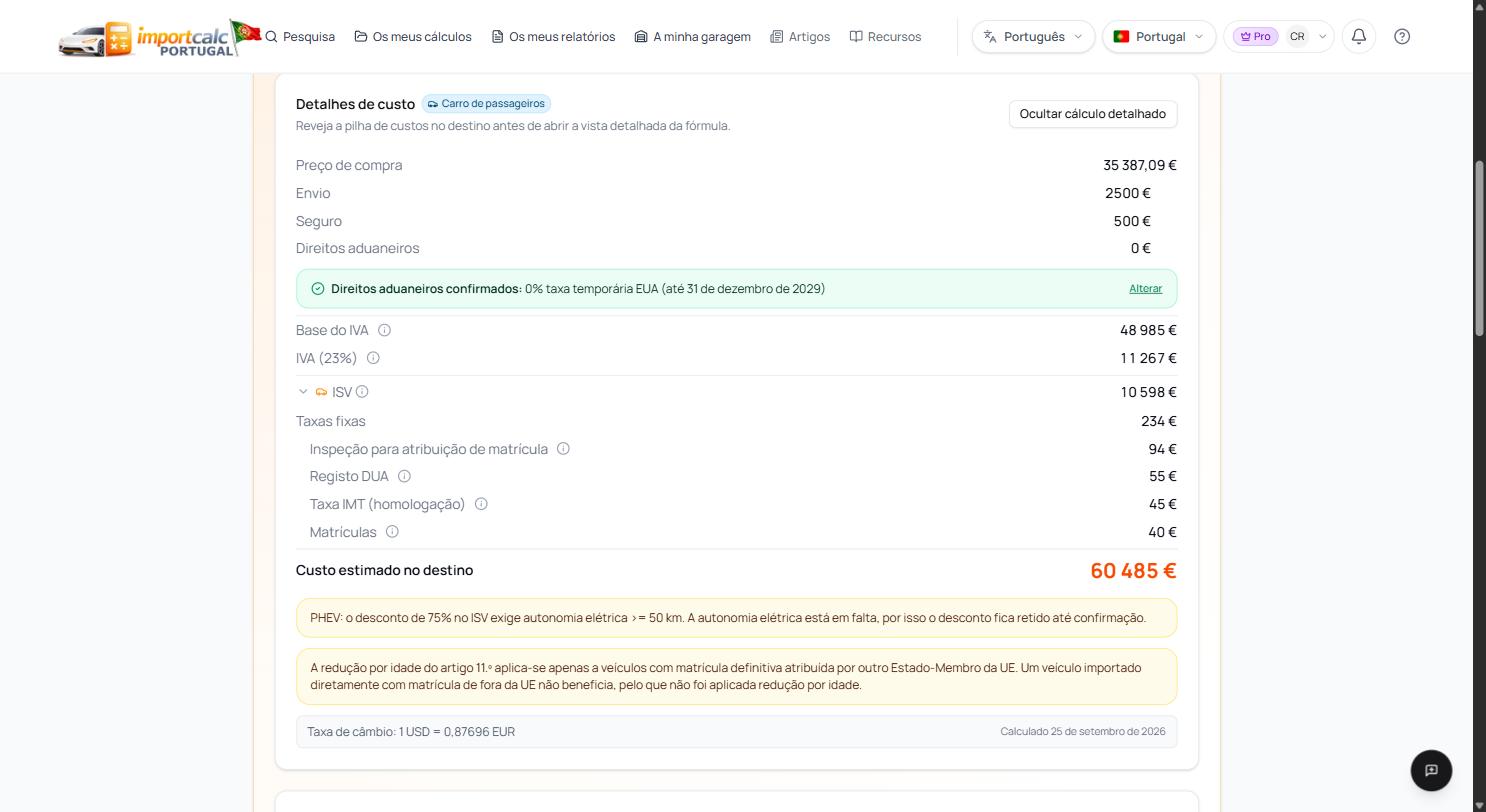Viewport: 1486px width, 812px height.
Task: Click the CR user avatar
Action: [1297, 37]
